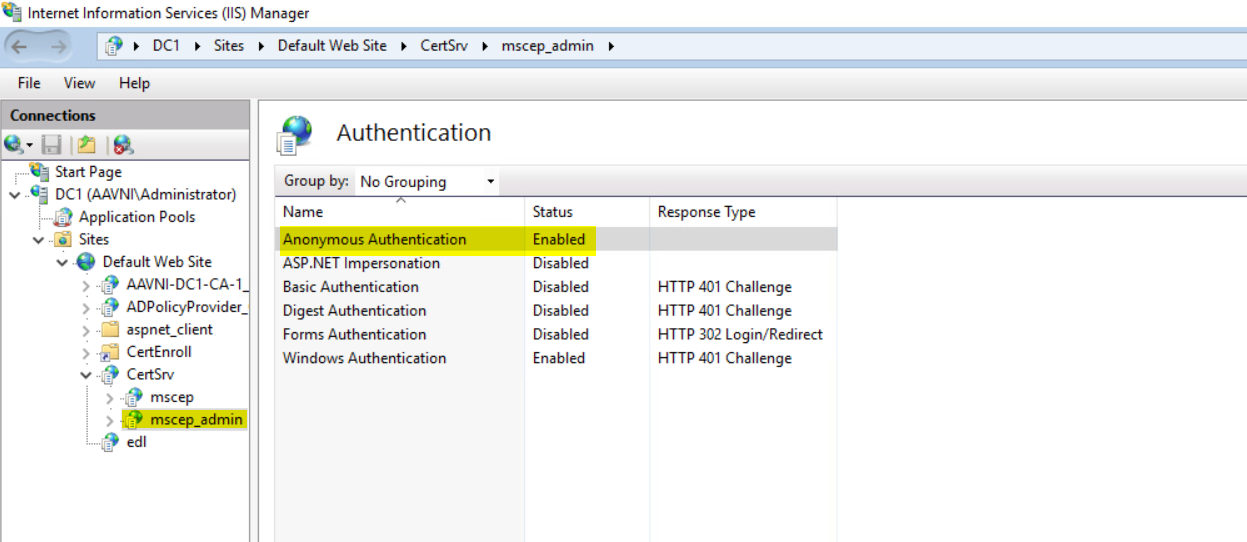Open the Start Page node

tap(88, 172)
